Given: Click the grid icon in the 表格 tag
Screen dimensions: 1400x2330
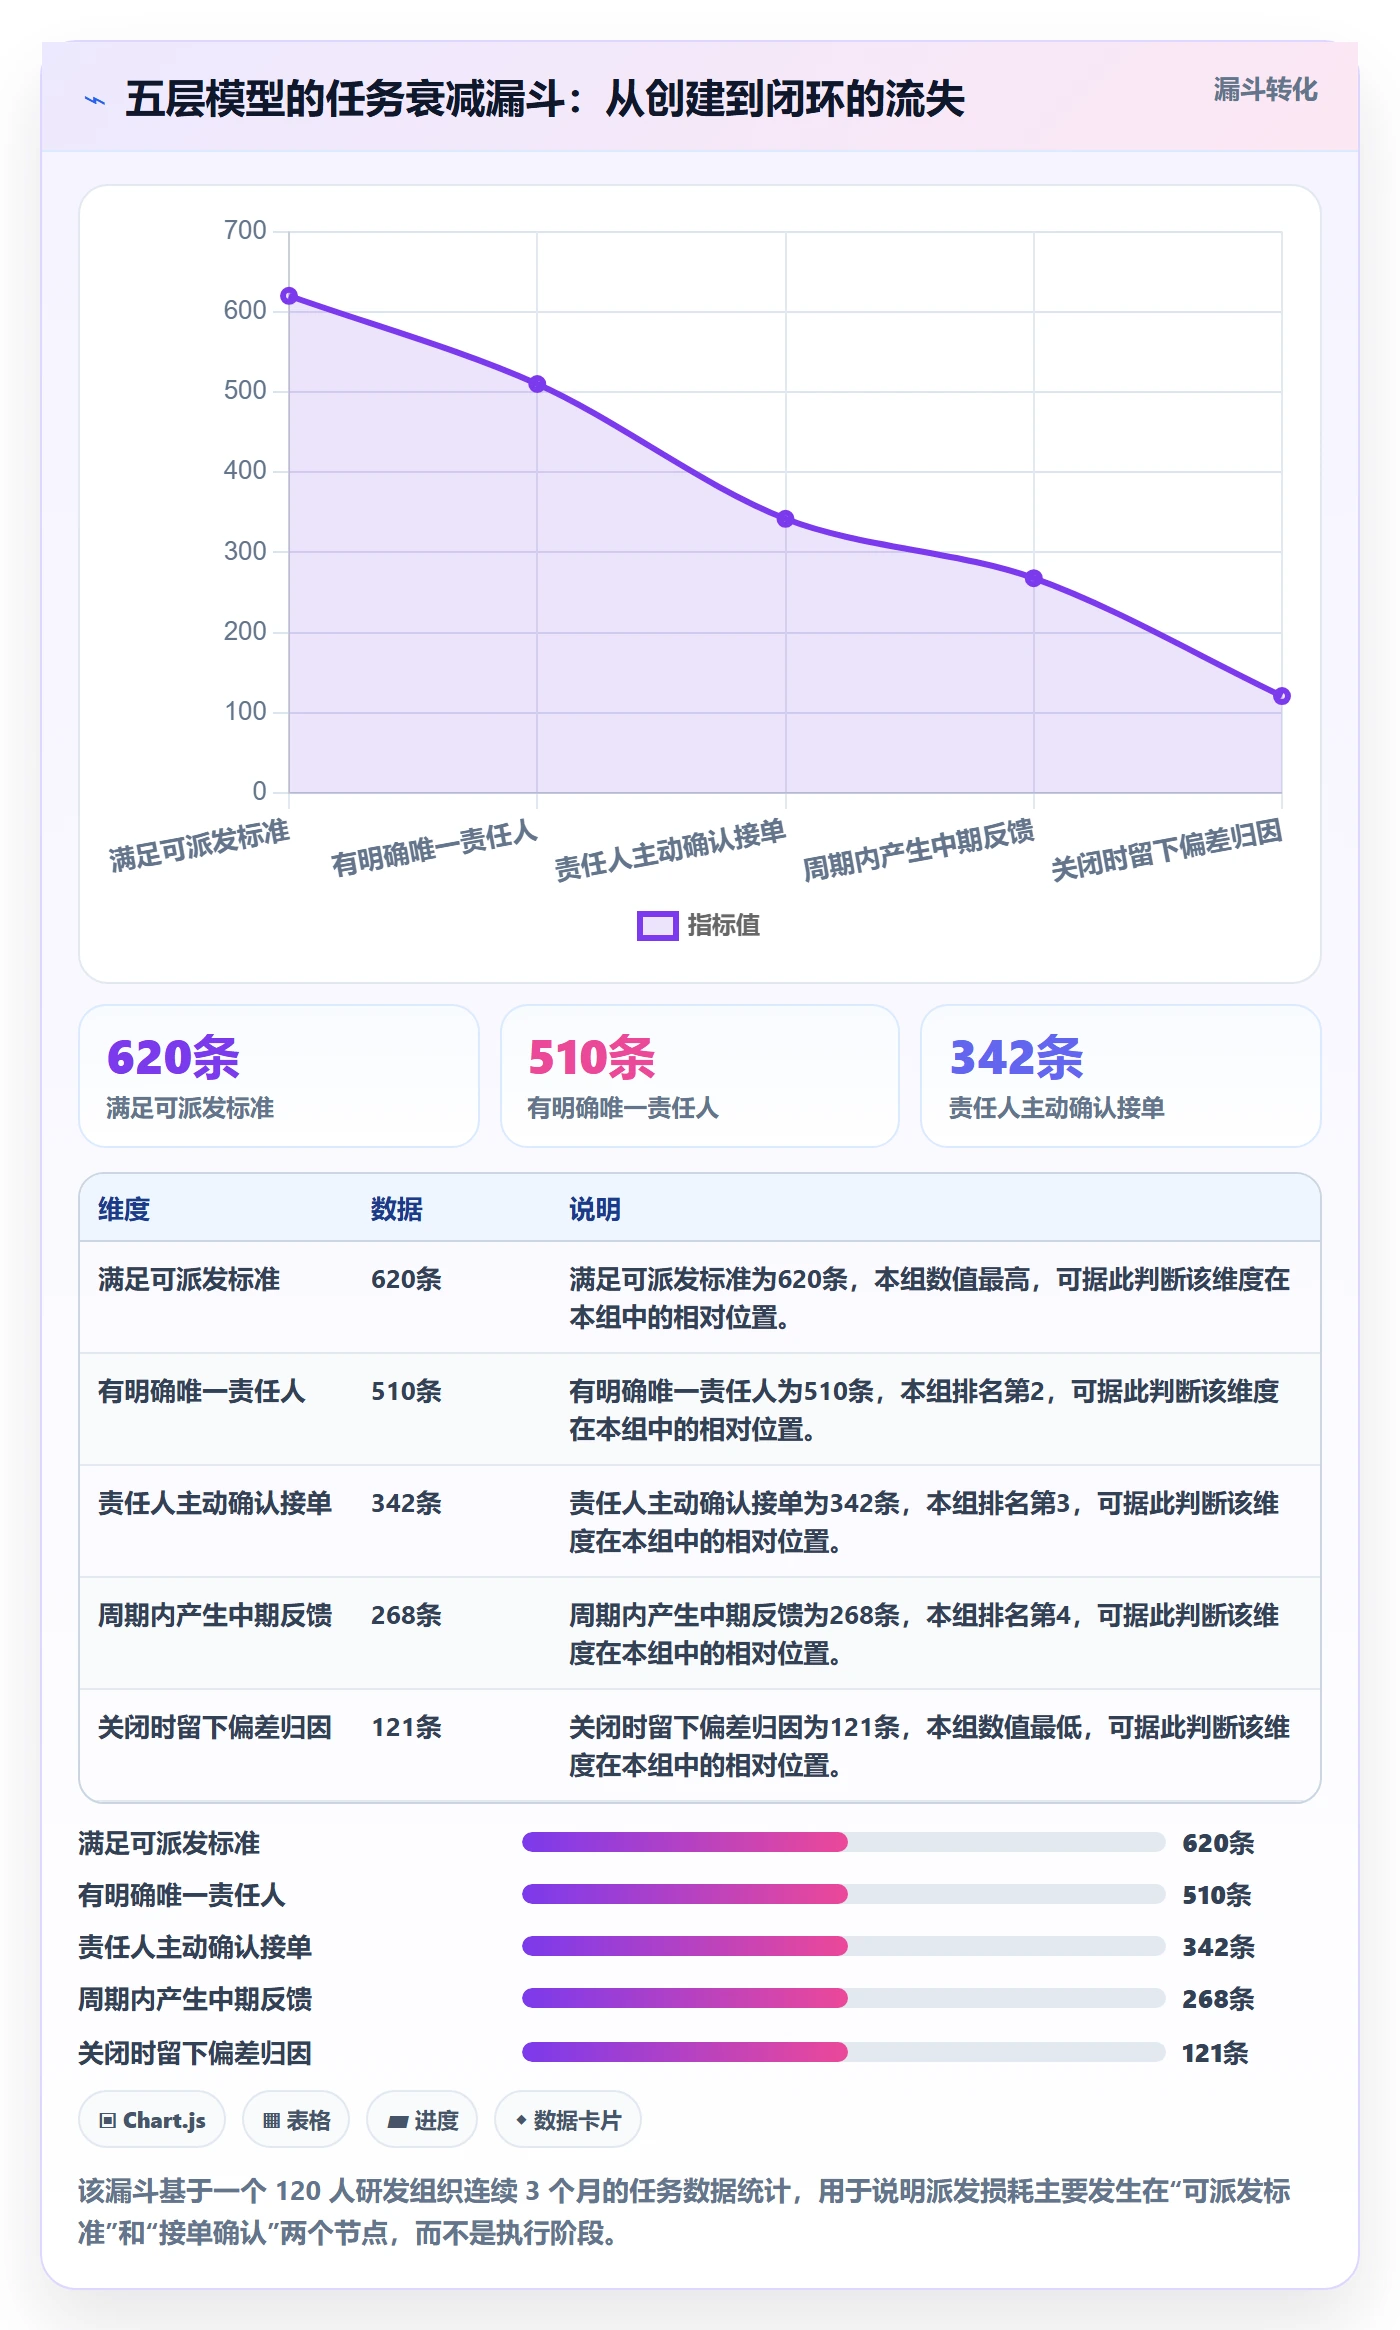Looking at the screenshot, I should tap(271, 2120).
